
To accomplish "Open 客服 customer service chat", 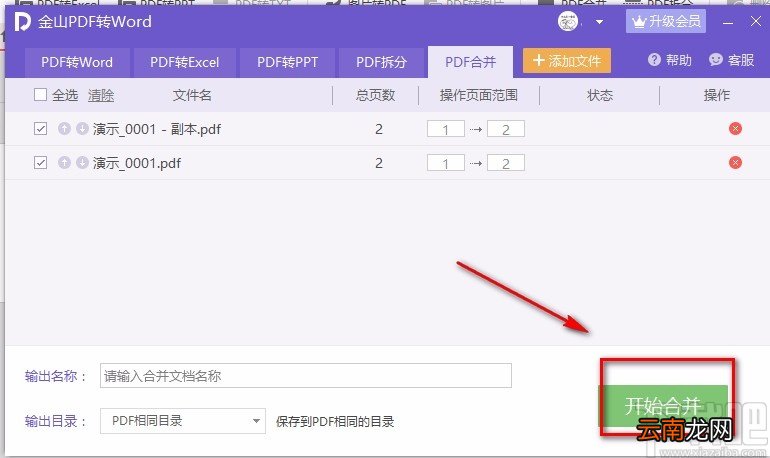I will 732,60.
